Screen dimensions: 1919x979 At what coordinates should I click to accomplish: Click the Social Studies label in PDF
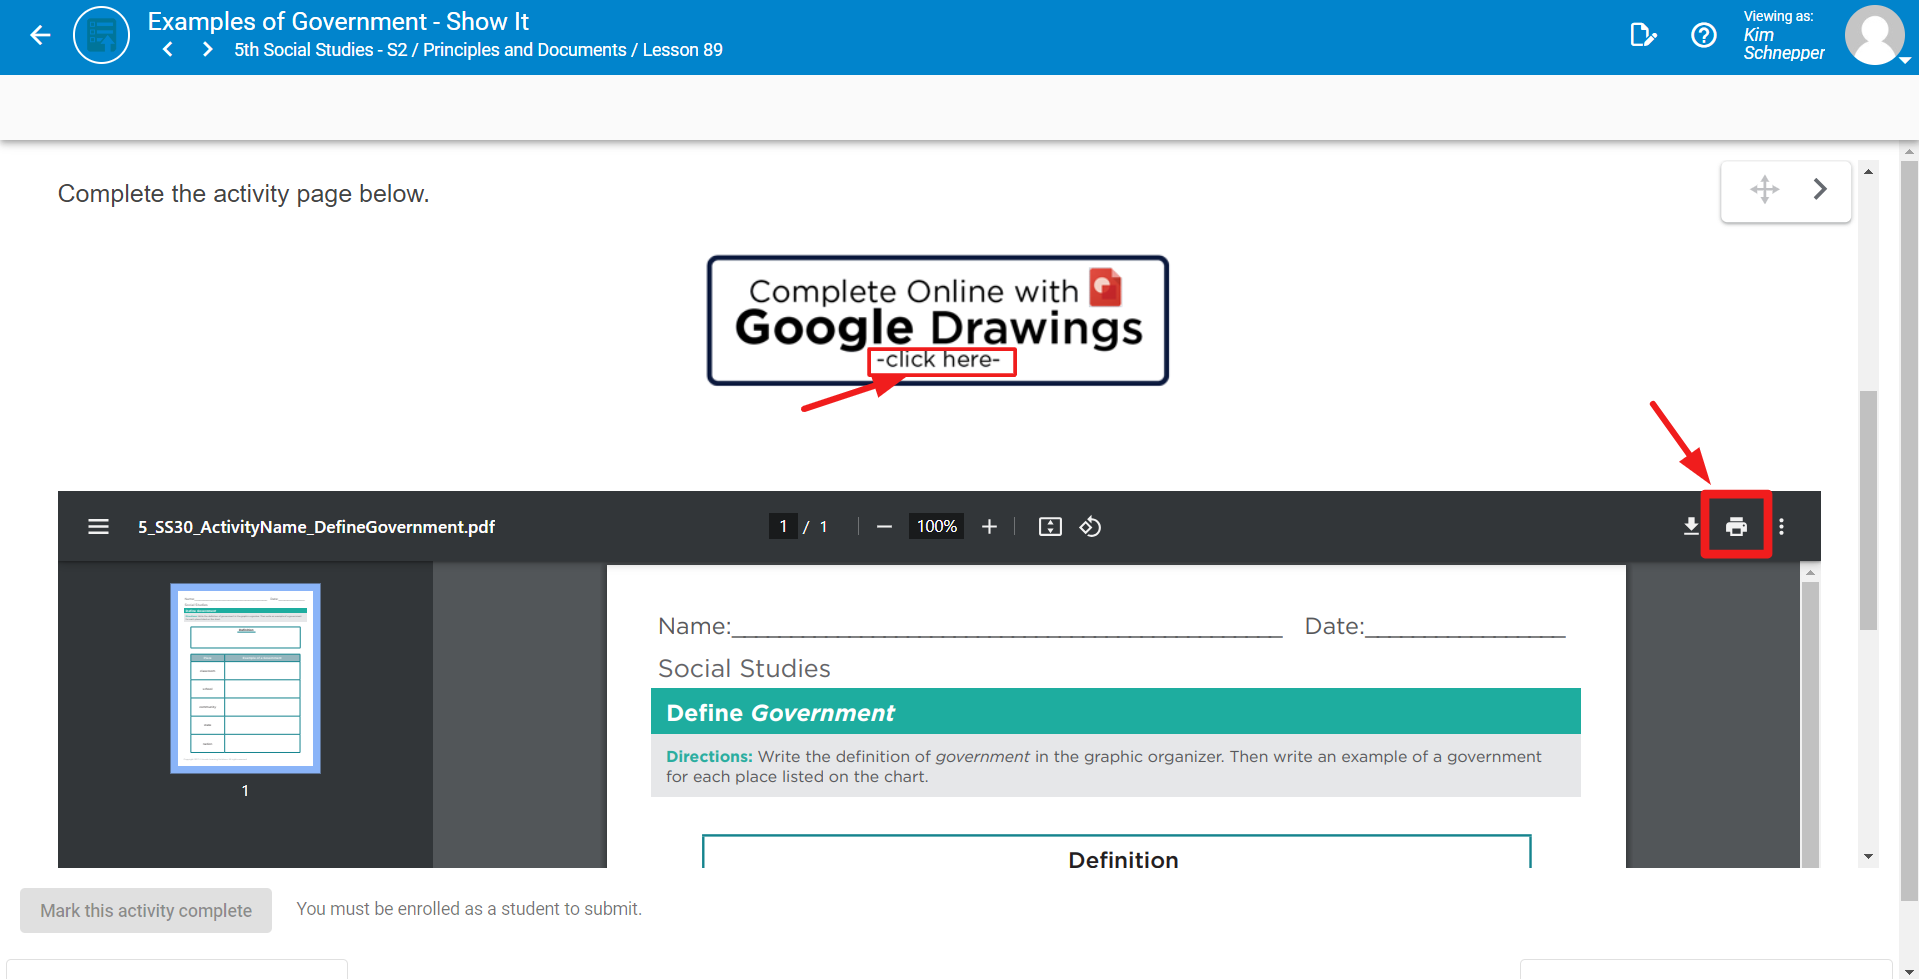point(744,668)
